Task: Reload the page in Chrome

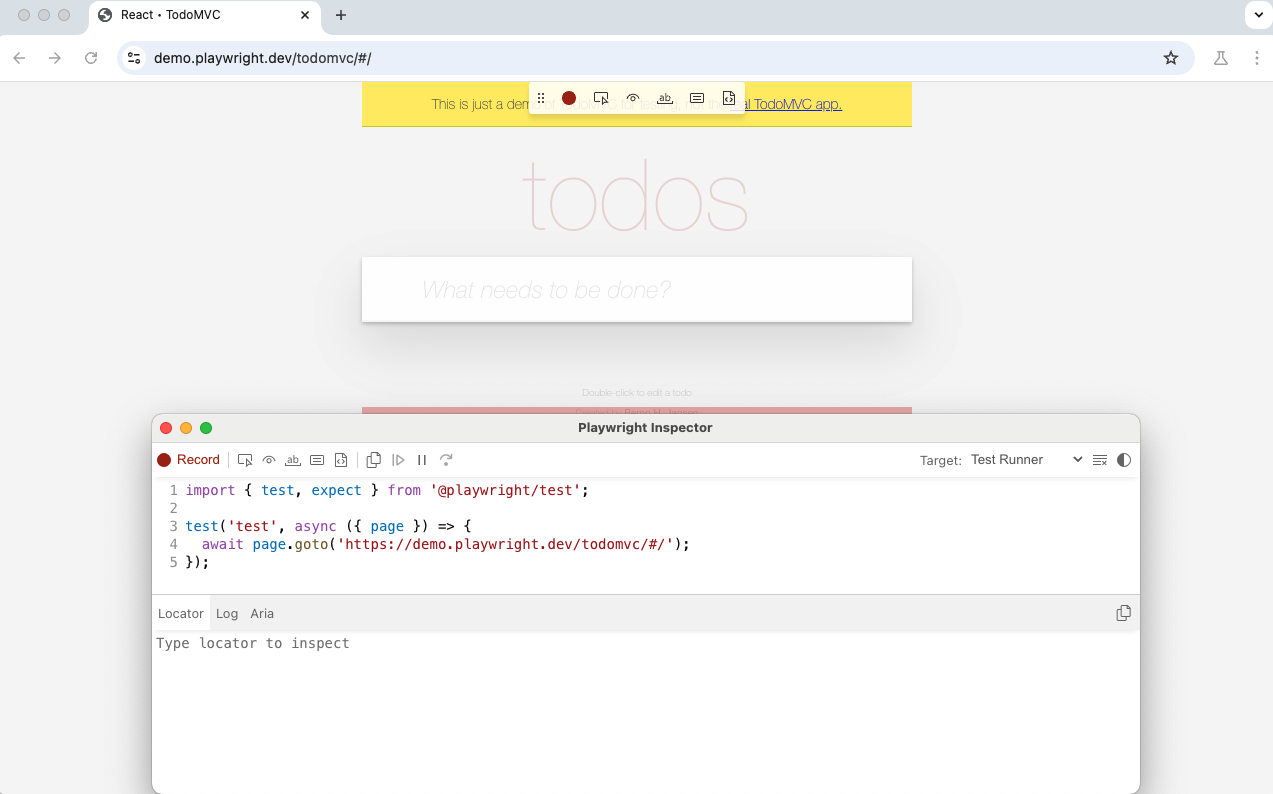Action: tap(91, 58)
